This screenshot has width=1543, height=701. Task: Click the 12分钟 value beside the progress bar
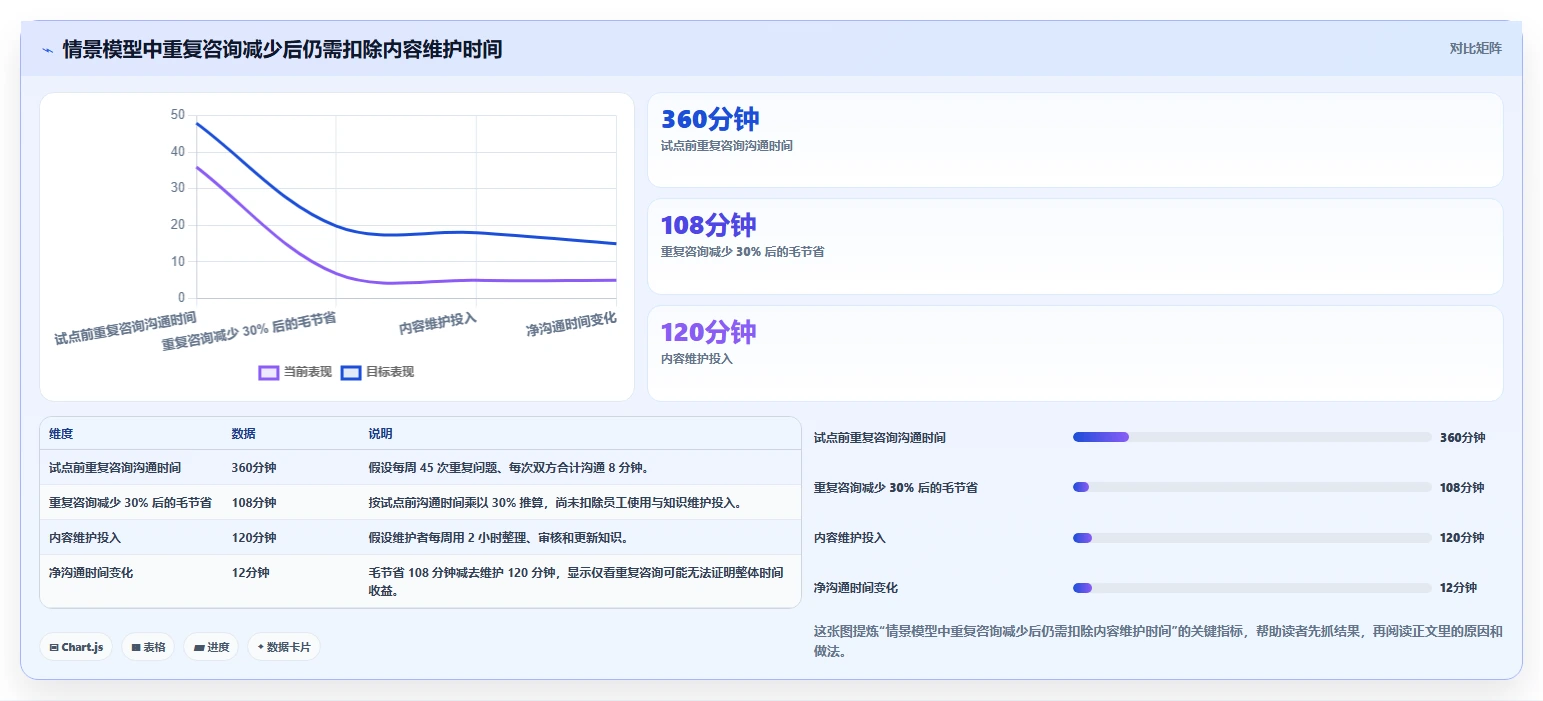click(x=1458, y=588)
